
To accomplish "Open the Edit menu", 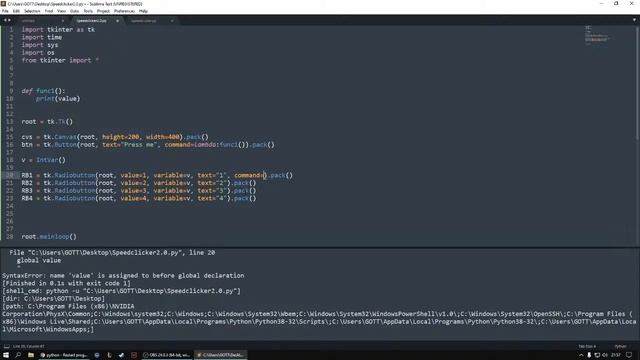I will pyautogui.click(x=16, y=11).
